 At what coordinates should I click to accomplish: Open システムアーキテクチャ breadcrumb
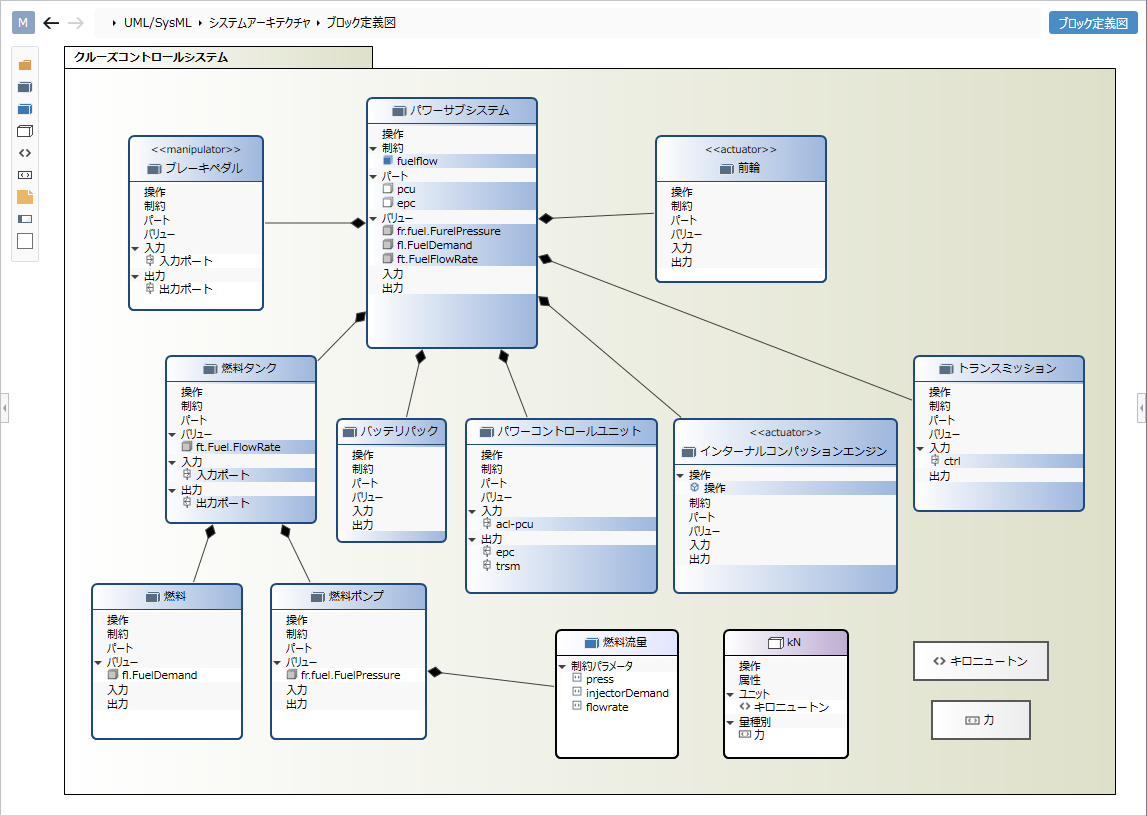[260, 23]
